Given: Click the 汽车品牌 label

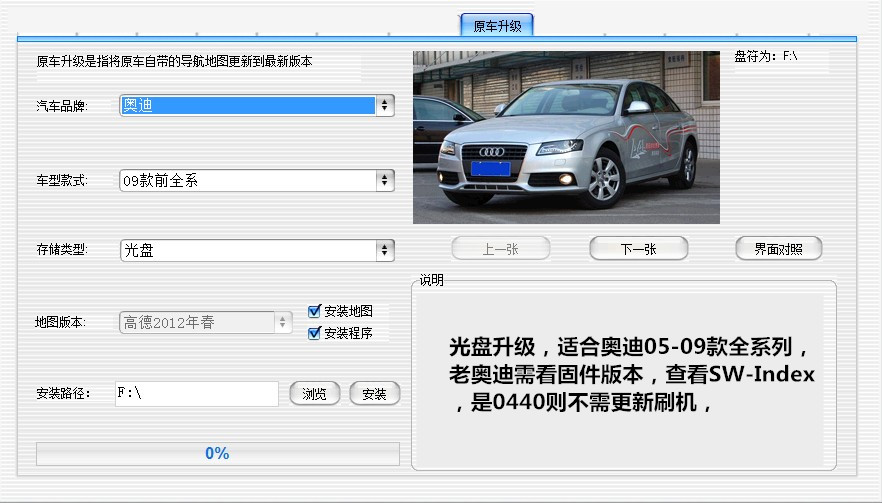Looking at the screenshot, I should pyautogui.click(x=62, y=106).
